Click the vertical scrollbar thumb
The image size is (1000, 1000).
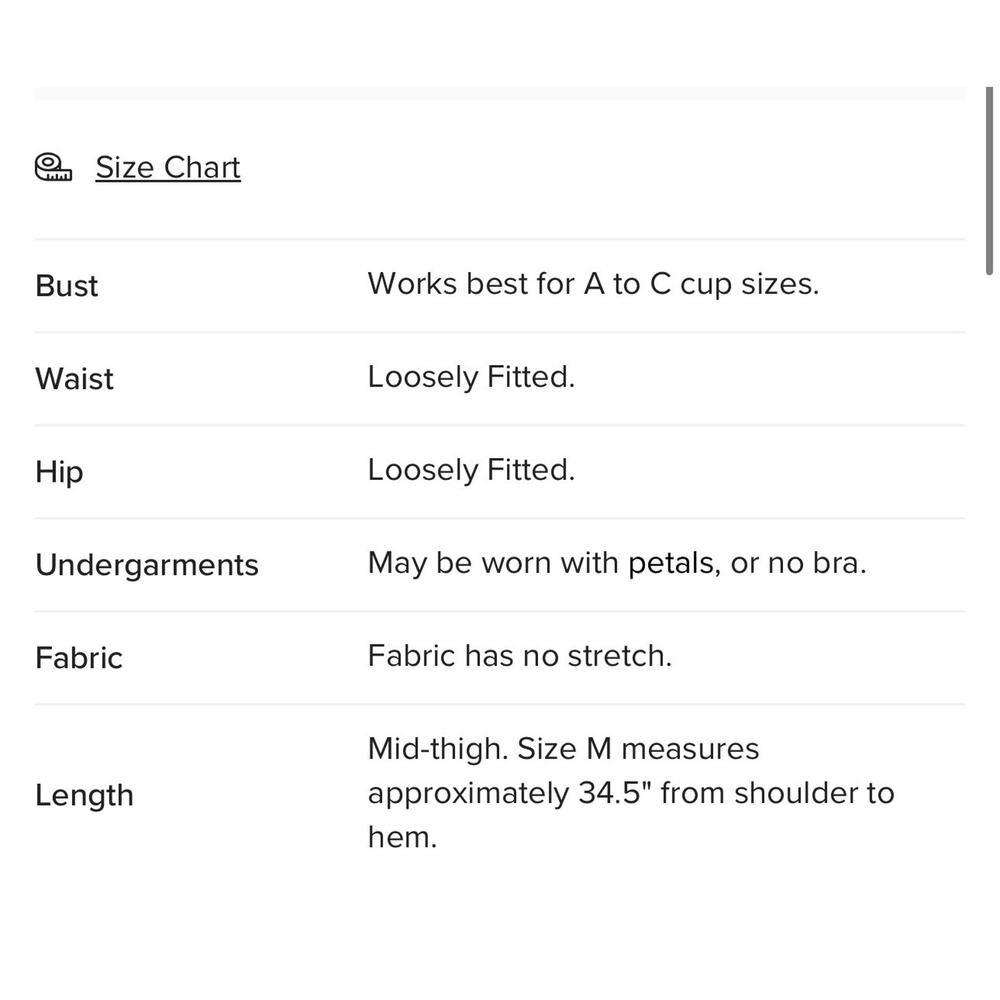tap(989, 180)
